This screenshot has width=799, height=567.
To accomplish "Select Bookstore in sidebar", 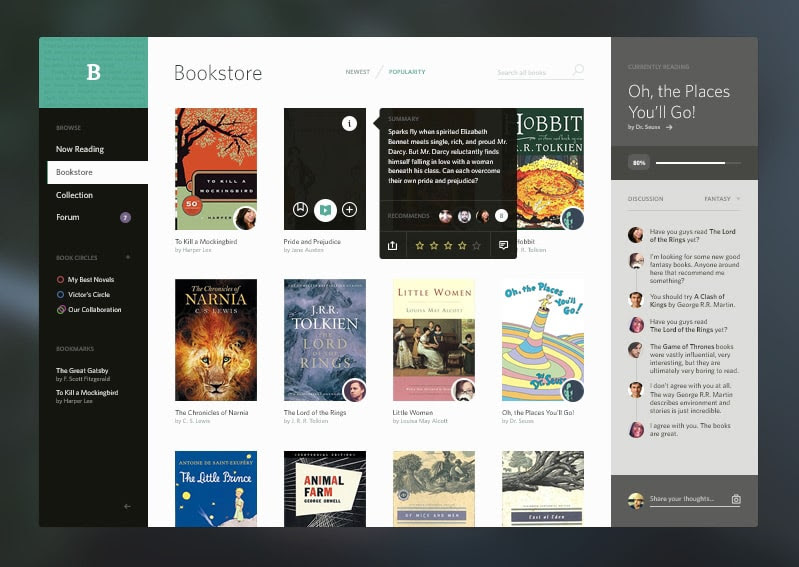I will (97, 172).
